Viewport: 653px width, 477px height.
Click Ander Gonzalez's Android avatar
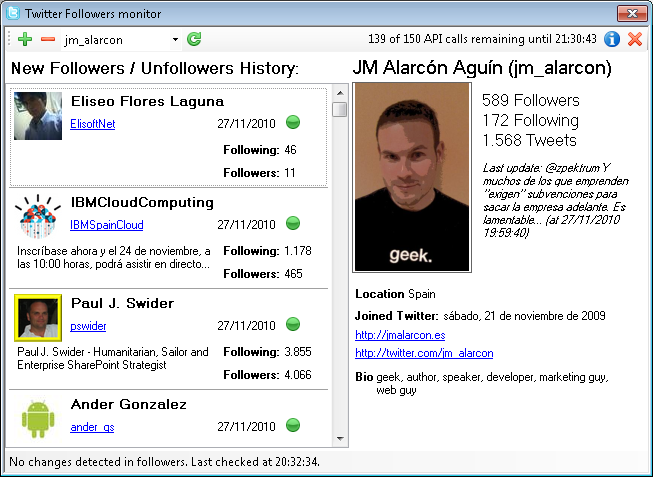[x=38, y=419]
